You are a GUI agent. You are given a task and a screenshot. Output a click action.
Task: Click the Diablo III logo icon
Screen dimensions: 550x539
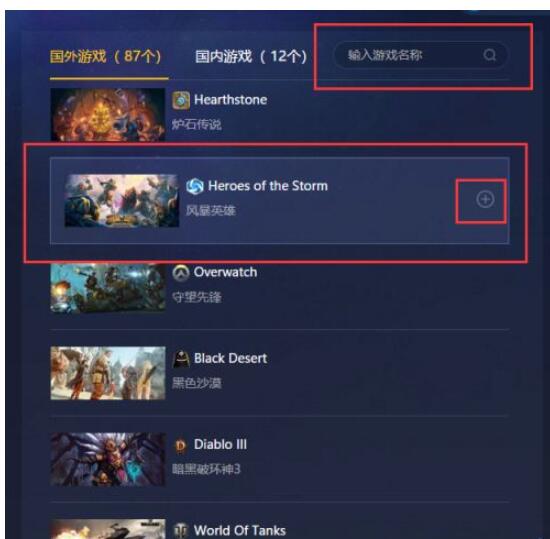[x=181, y=445]
